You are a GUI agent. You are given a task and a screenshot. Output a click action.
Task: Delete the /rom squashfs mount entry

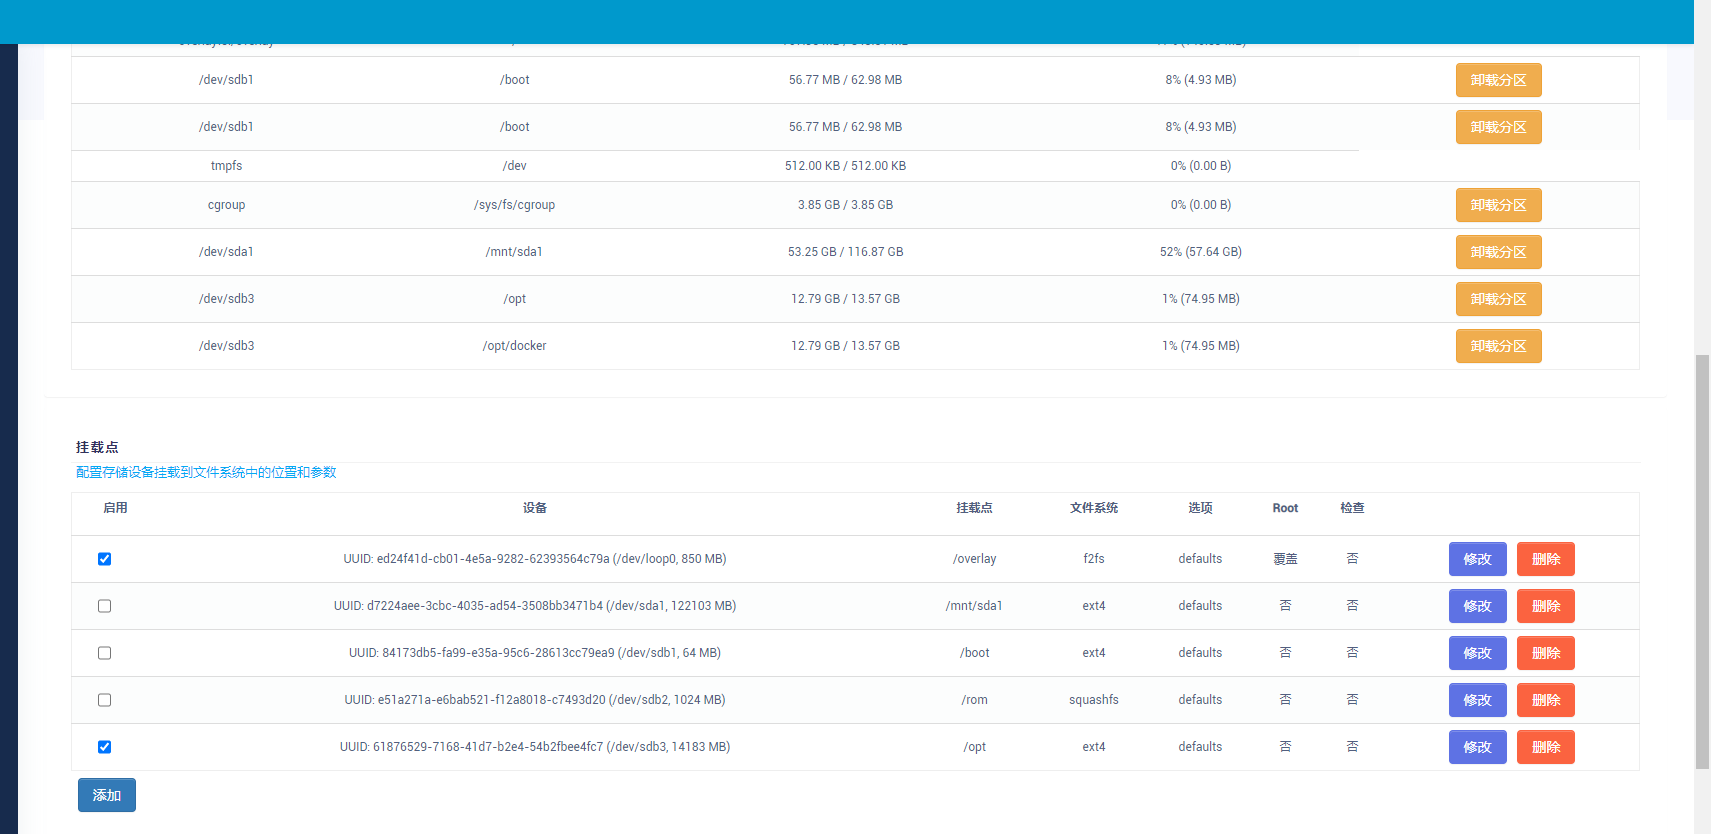pos(1545,700)
